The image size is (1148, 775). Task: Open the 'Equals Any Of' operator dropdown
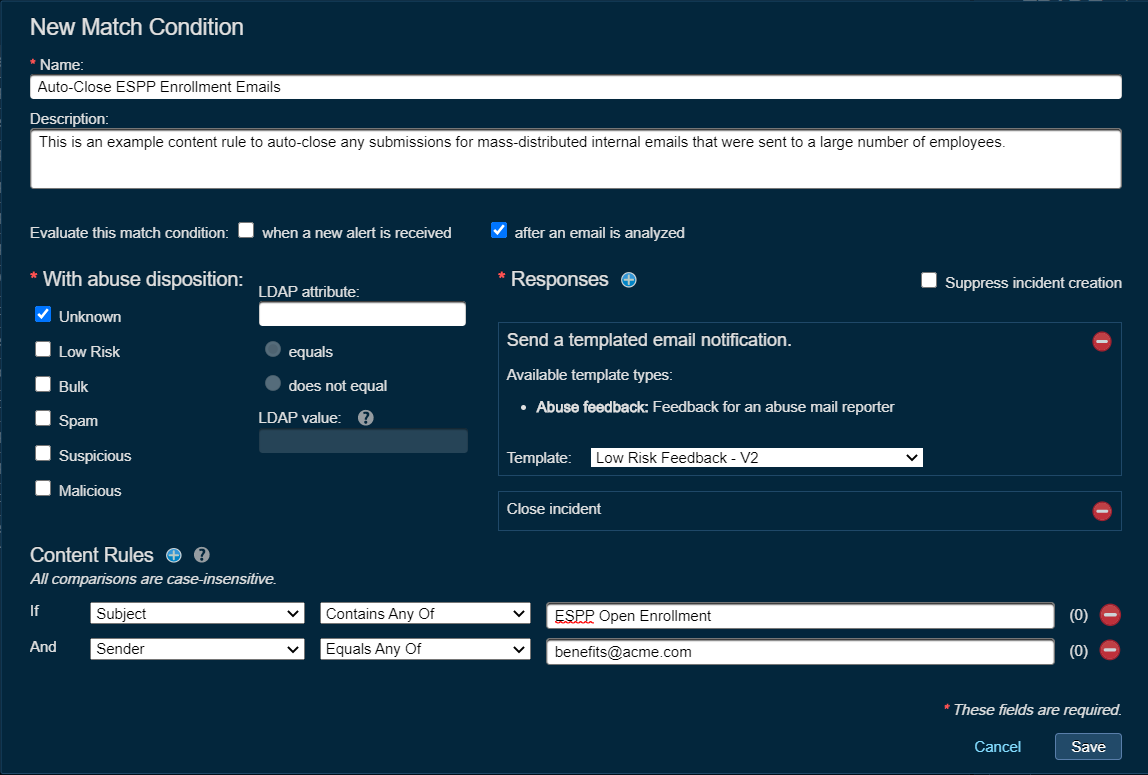(x=425, y=649)
